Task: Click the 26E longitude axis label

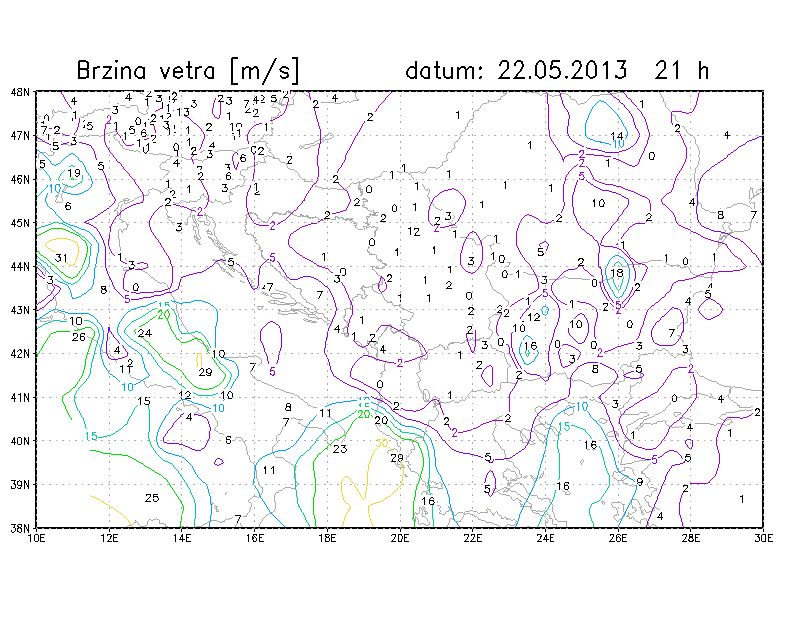Action: (x=618, y=537)
